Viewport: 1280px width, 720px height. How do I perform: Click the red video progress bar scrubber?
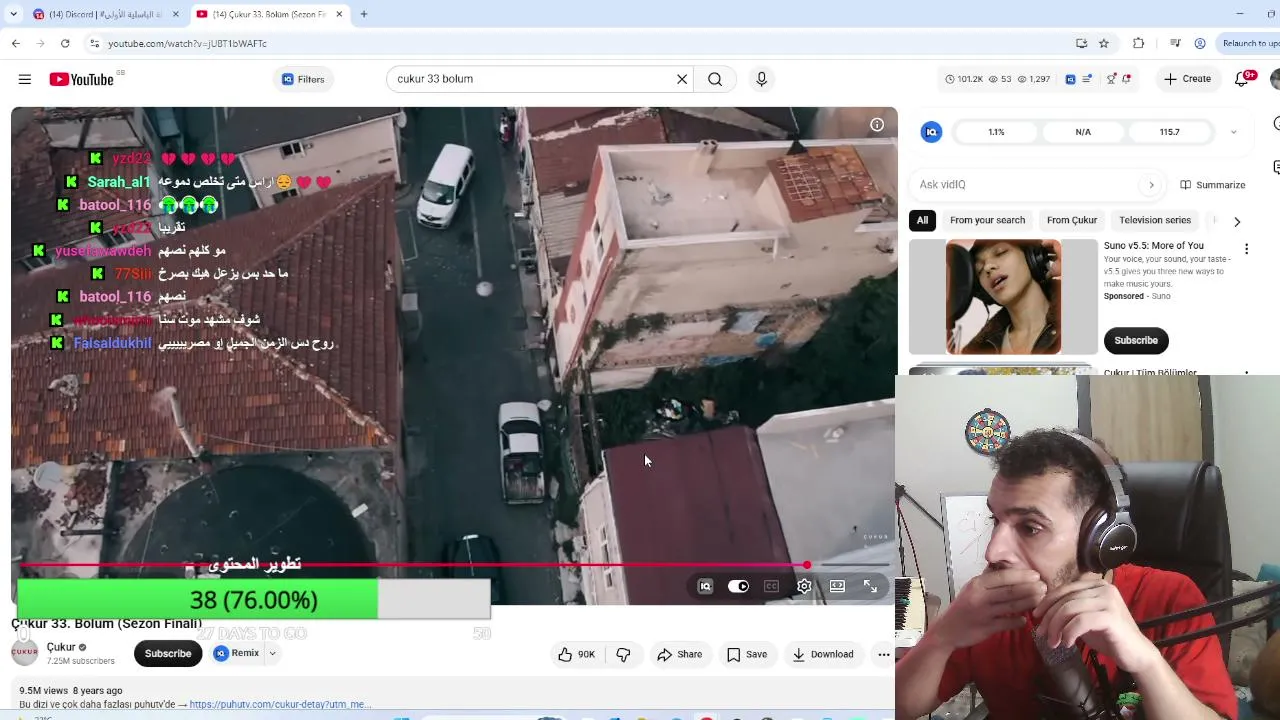pyautogui.click(x=807, y=566)
